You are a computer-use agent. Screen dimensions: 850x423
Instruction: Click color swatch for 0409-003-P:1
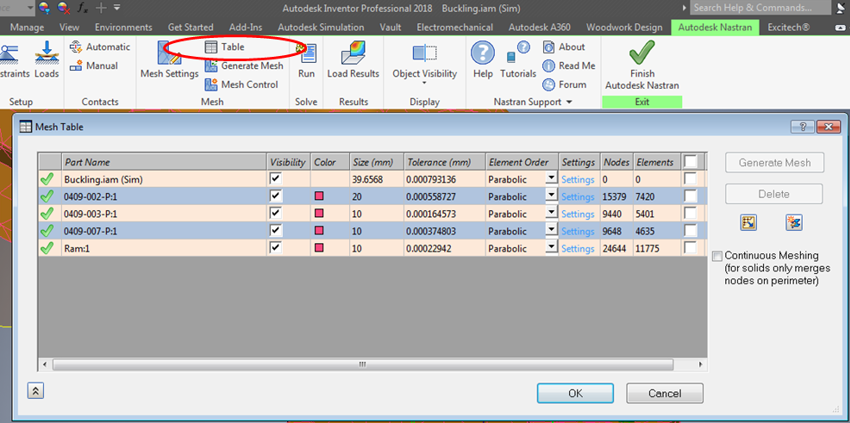pyautogui.click(x=319, y=213)
